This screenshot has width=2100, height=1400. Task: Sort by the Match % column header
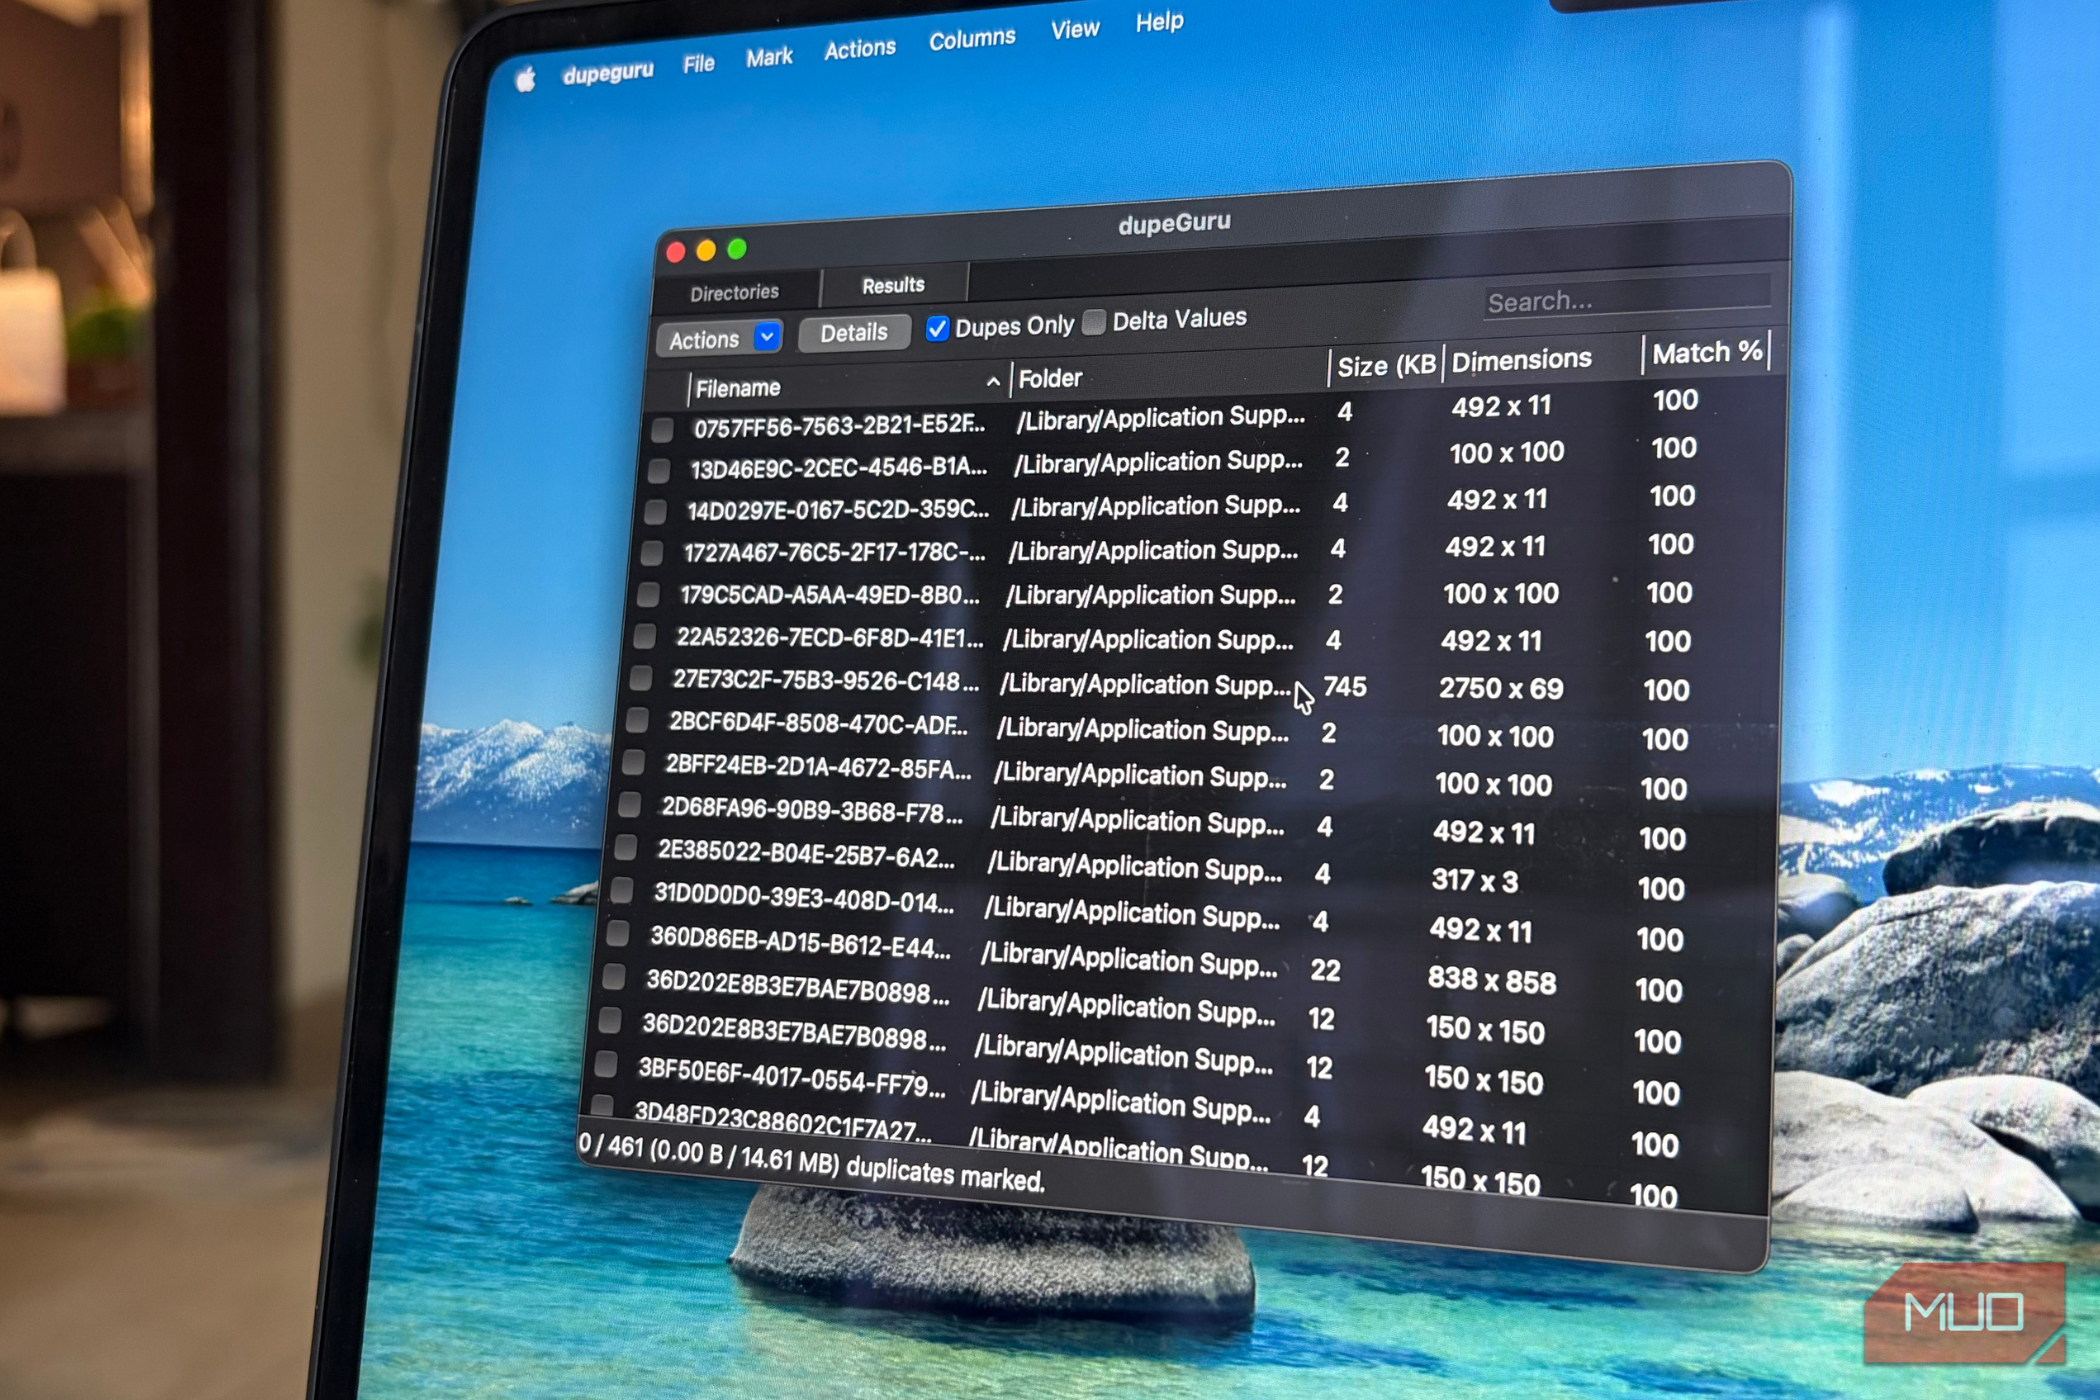point(1705,353)
